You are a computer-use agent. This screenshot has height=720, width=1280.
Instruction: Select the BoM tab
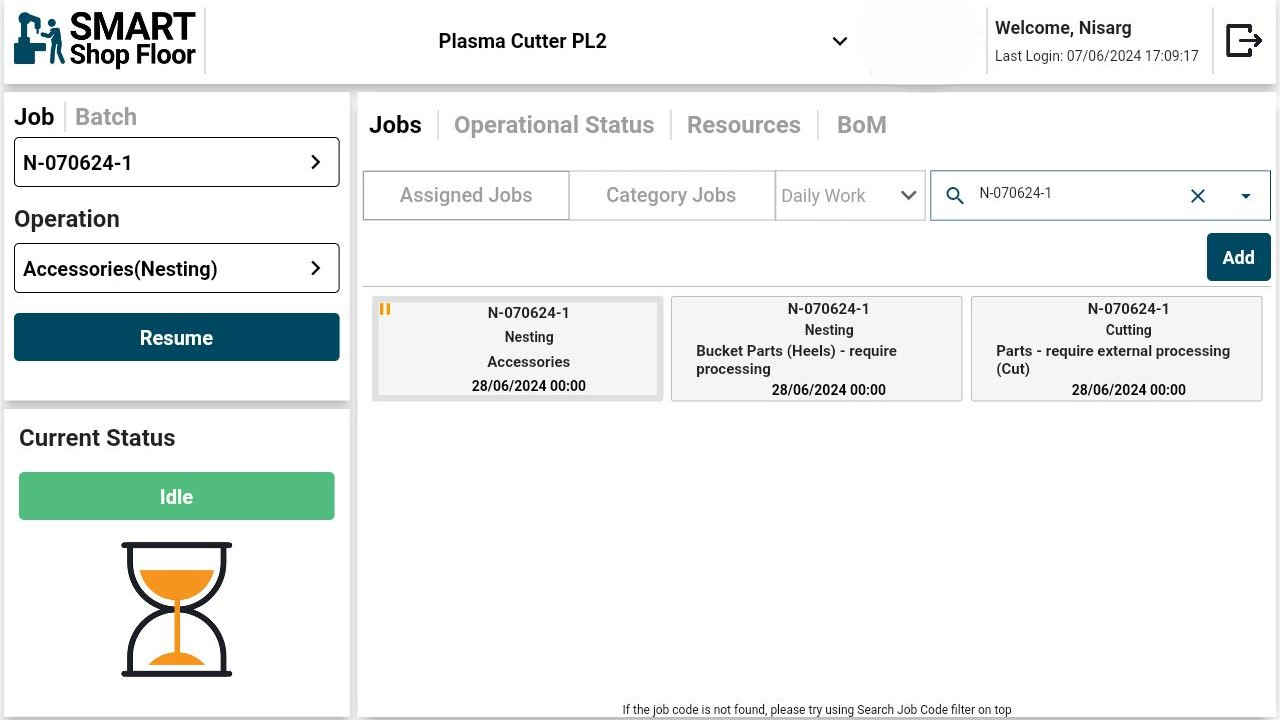[x=861, y=125]
